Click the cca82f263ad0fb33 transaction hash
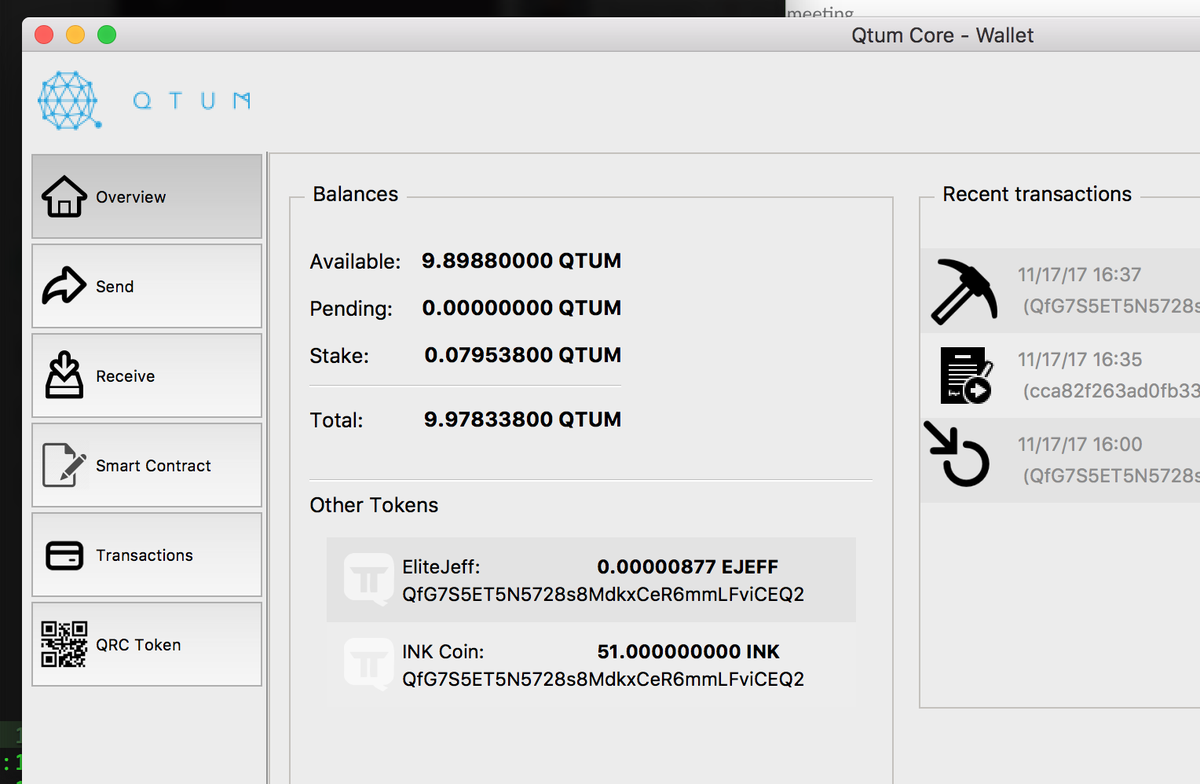The image size is (1200, 784). point(1110,391)
